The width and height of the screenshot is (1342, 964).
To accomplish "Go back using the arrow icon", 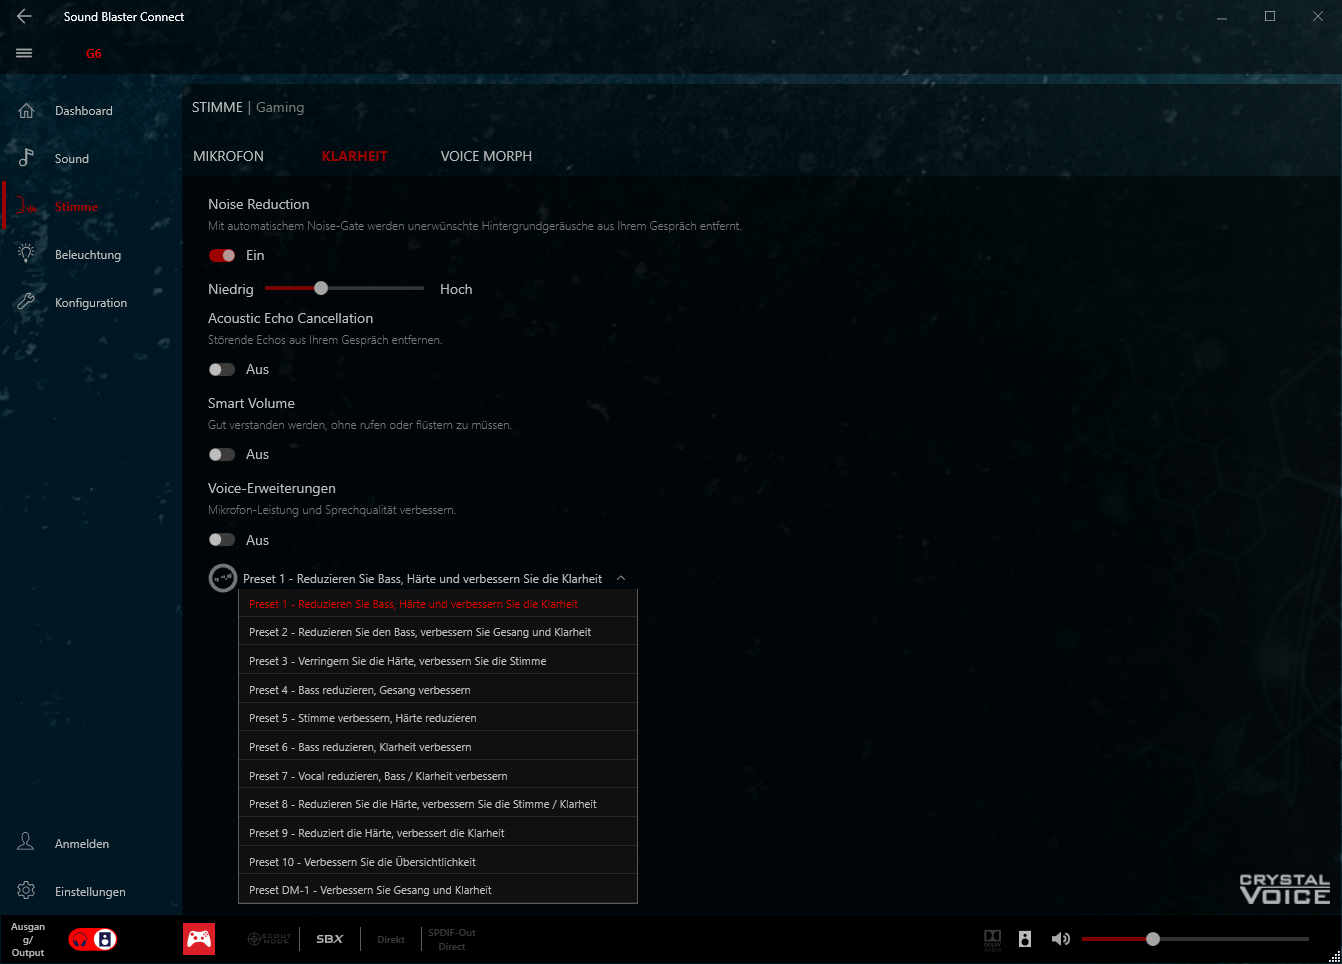I will [24, 16].
